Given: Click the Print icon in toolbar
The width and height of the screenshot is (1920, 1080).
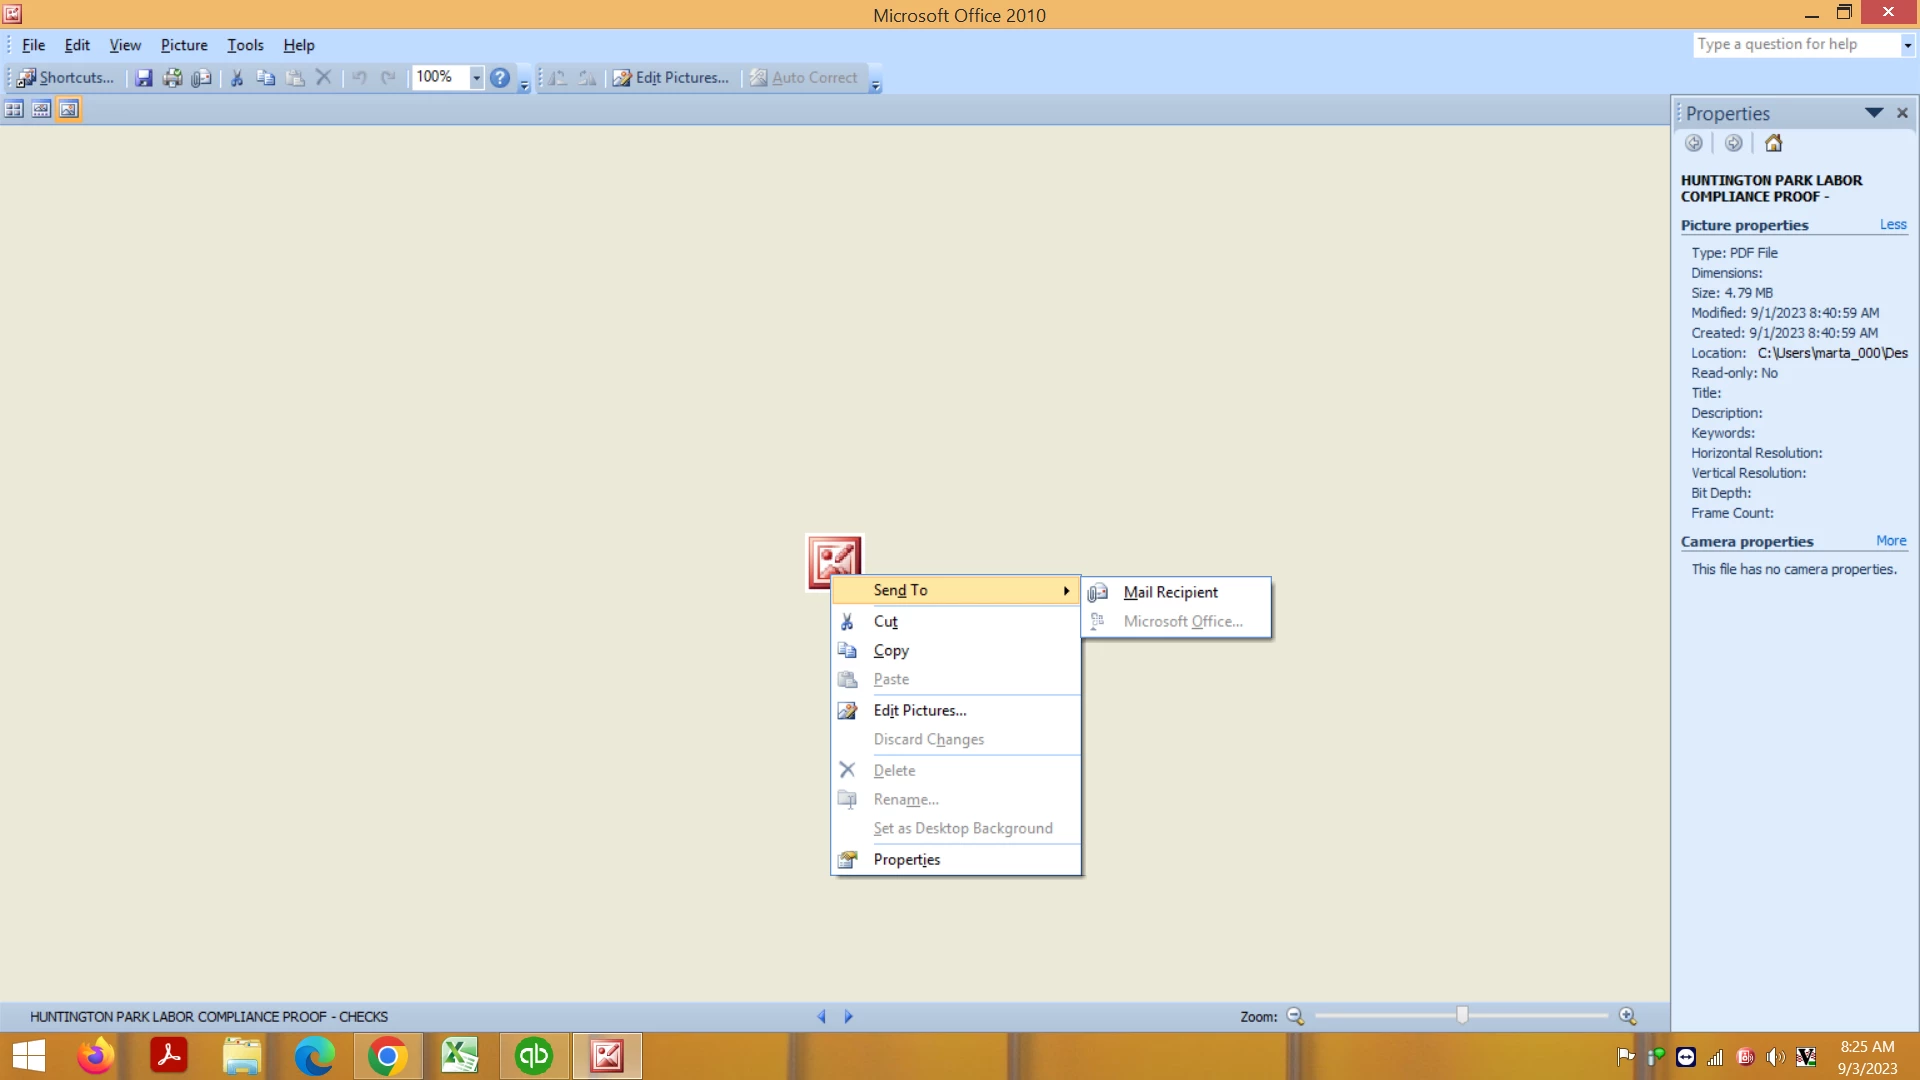Looking at the screenshot, I should pos(172,78).
